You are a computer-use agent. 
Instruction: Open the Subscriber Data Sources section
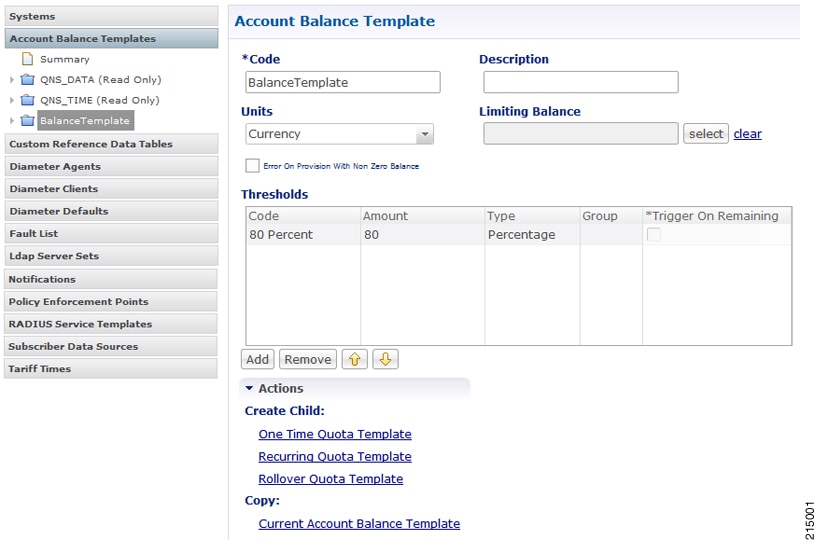(x=111, y=346)
